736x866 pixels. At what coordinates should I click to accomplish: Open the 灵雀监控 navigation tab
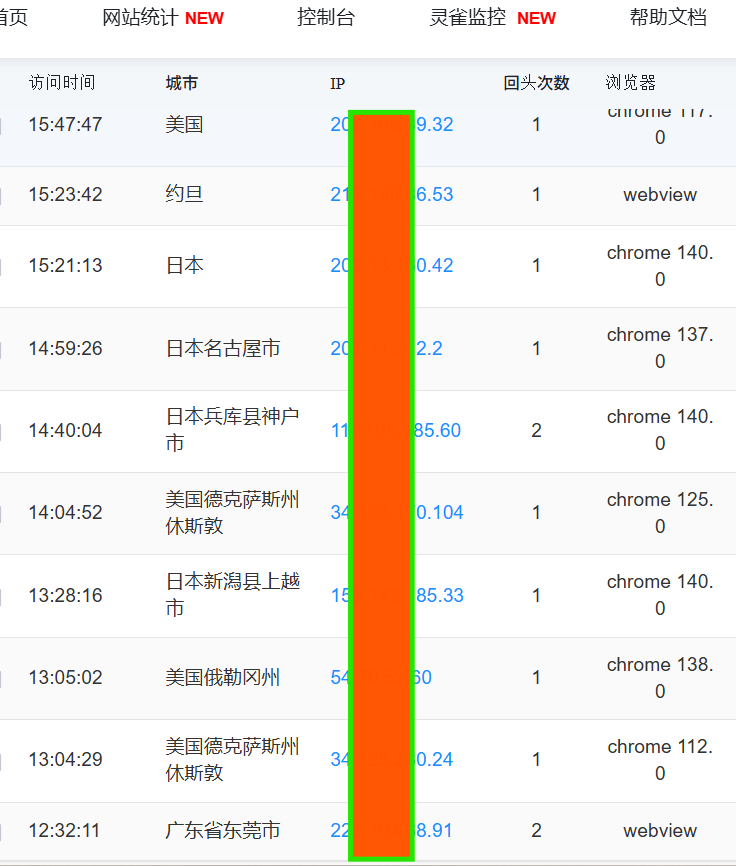tap(468, 18)
